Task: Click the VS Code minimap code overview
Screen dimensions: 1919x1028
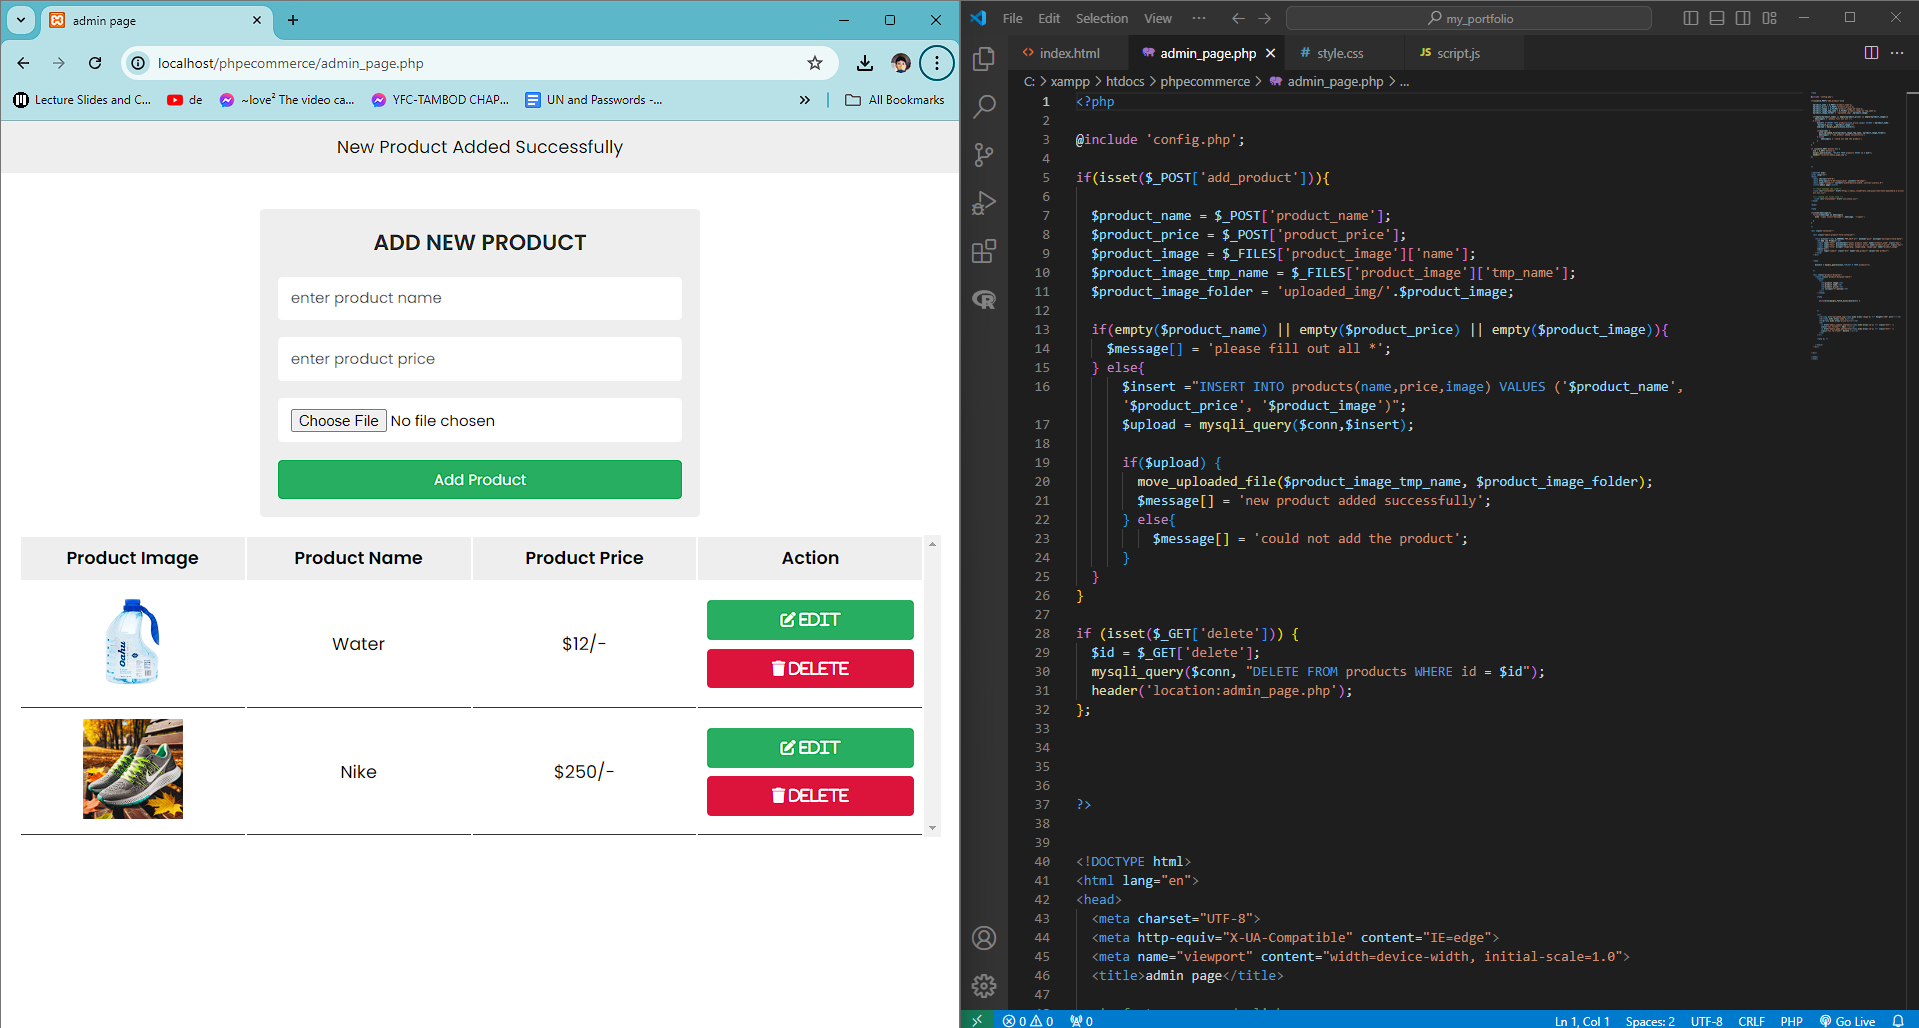Action: [x=1855, y=225]
